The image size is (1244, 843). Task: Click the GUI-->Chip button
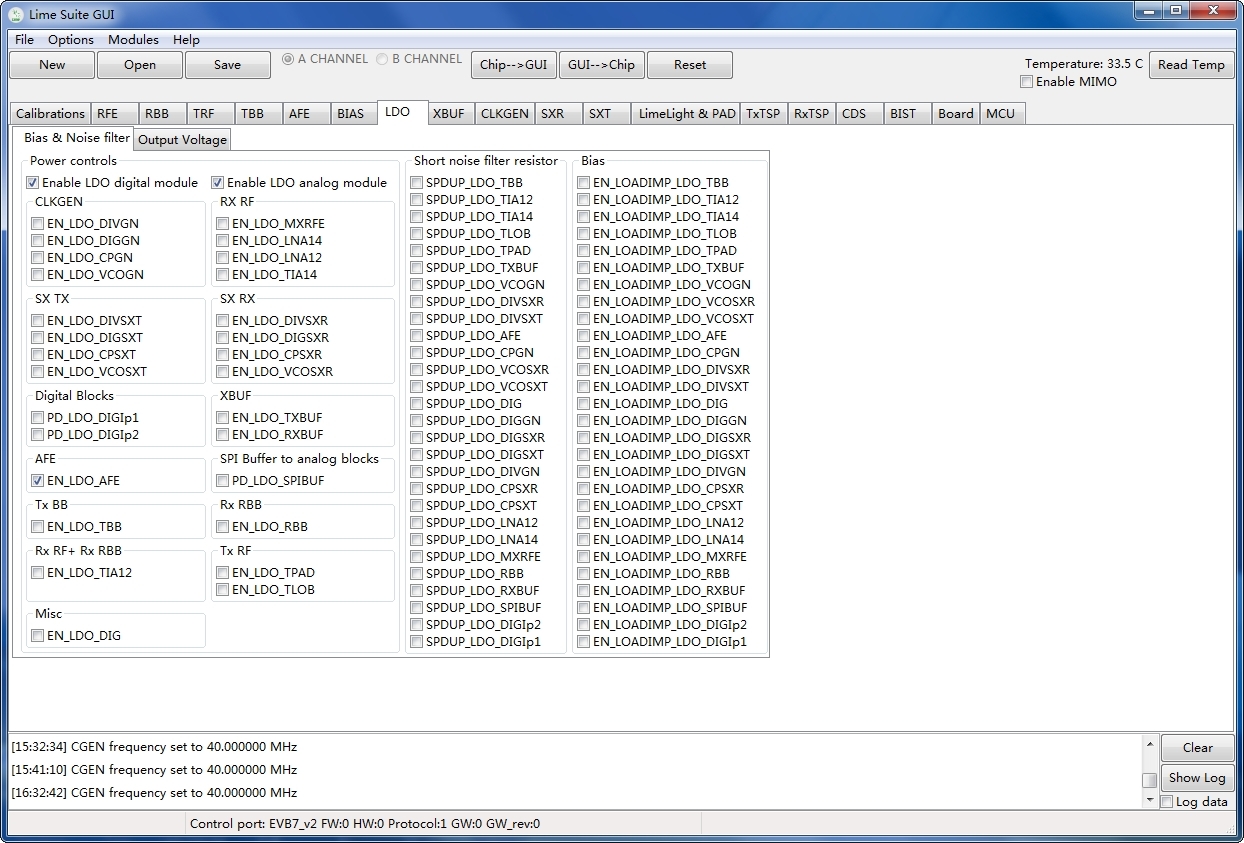(x=601, y=65)
